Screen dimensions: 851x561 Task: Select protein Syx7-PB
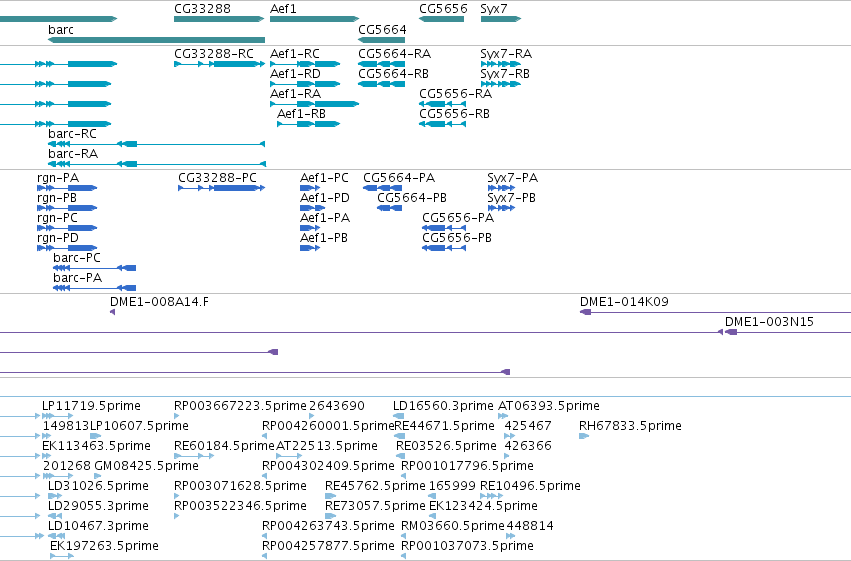pyautogui.click(x=511, y=198)
